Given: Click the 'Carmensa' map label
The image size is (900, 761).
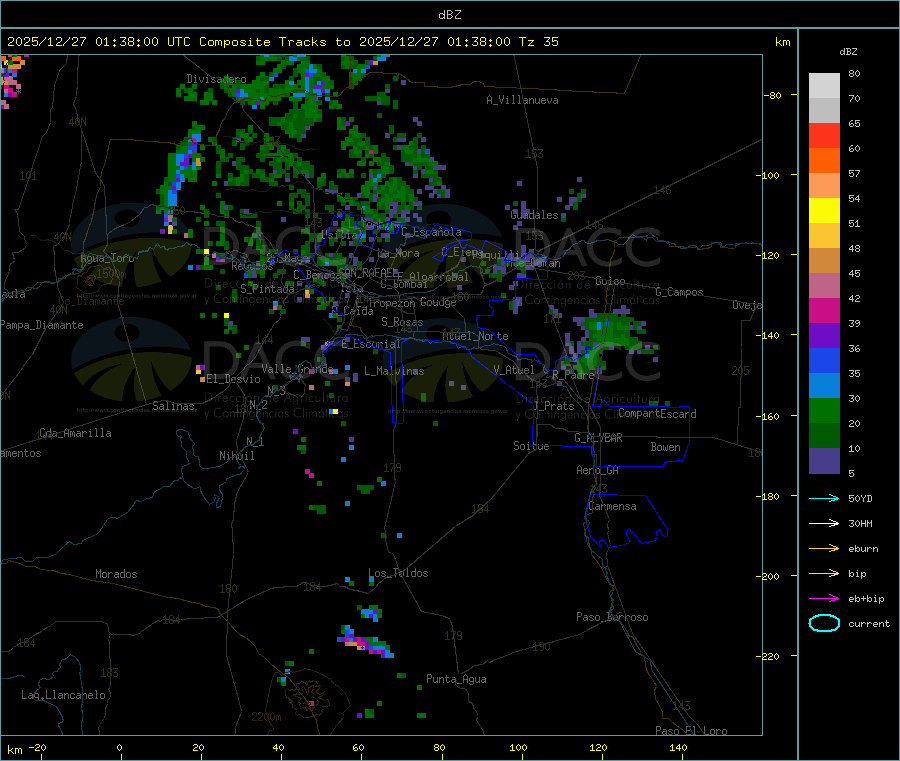Looking at the screenshot, I should pyautogui.click(x=612, y=506).
